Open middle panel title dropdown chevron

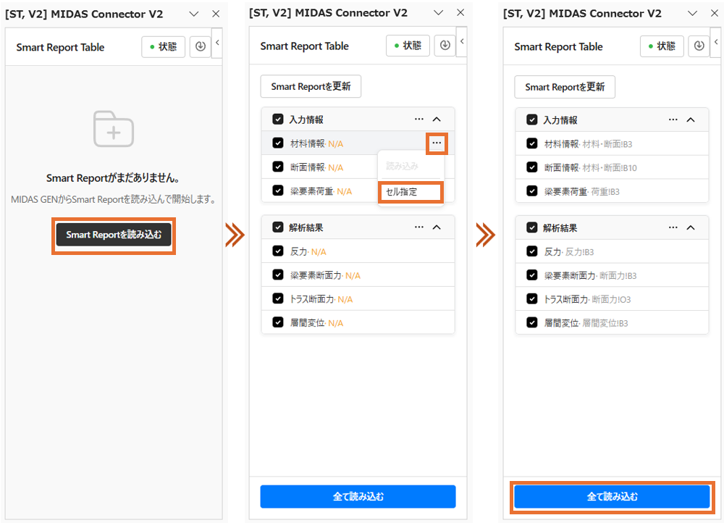pos(439,12)
